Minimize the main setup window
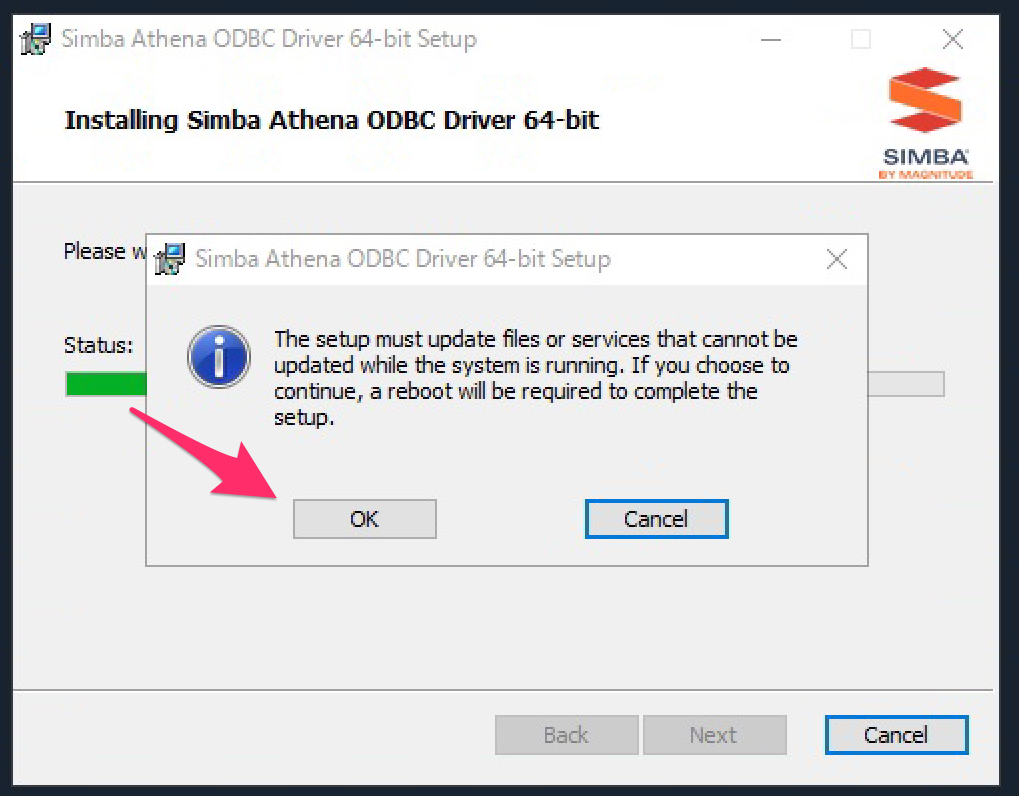 (x=770, y=40)
